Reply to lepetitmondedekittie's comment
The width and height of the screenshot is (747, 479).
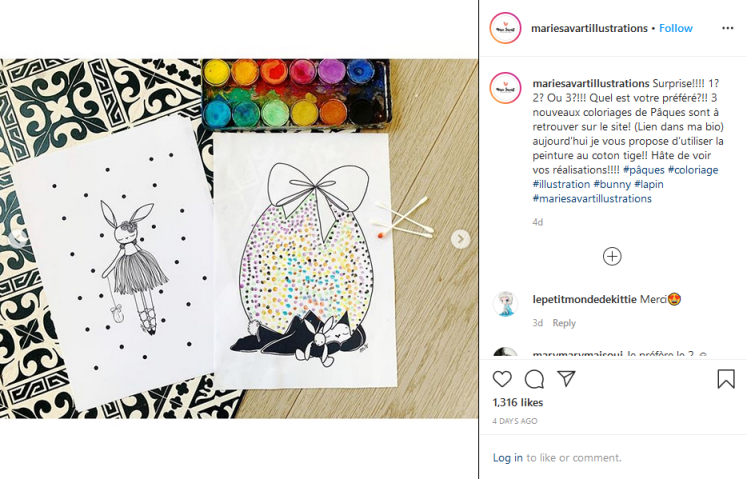point(564,323)
